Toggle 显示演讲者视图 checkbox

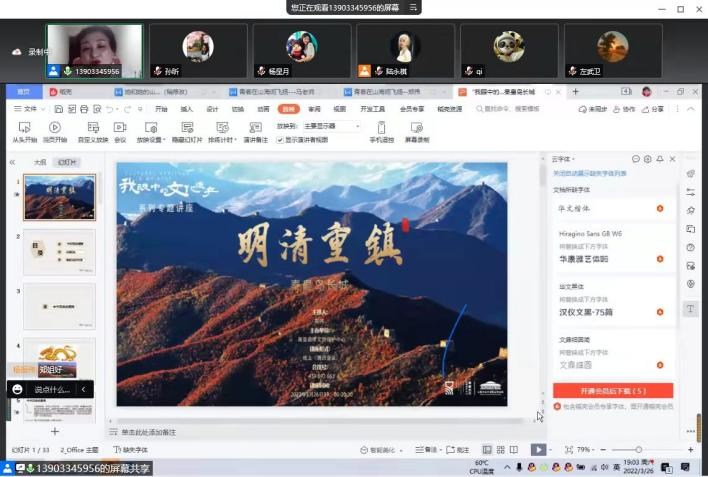click(x=280, y=140)
